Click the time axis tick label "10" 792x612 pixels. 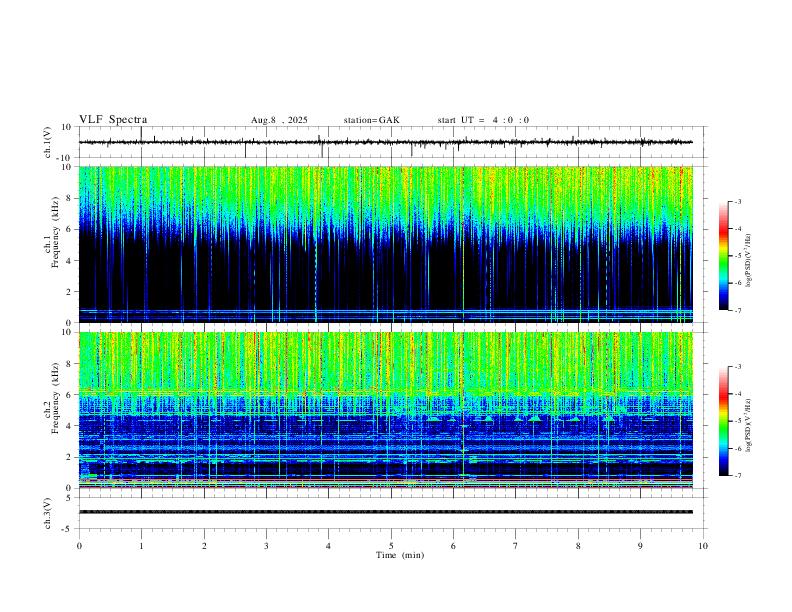click(x=703, y=546)
